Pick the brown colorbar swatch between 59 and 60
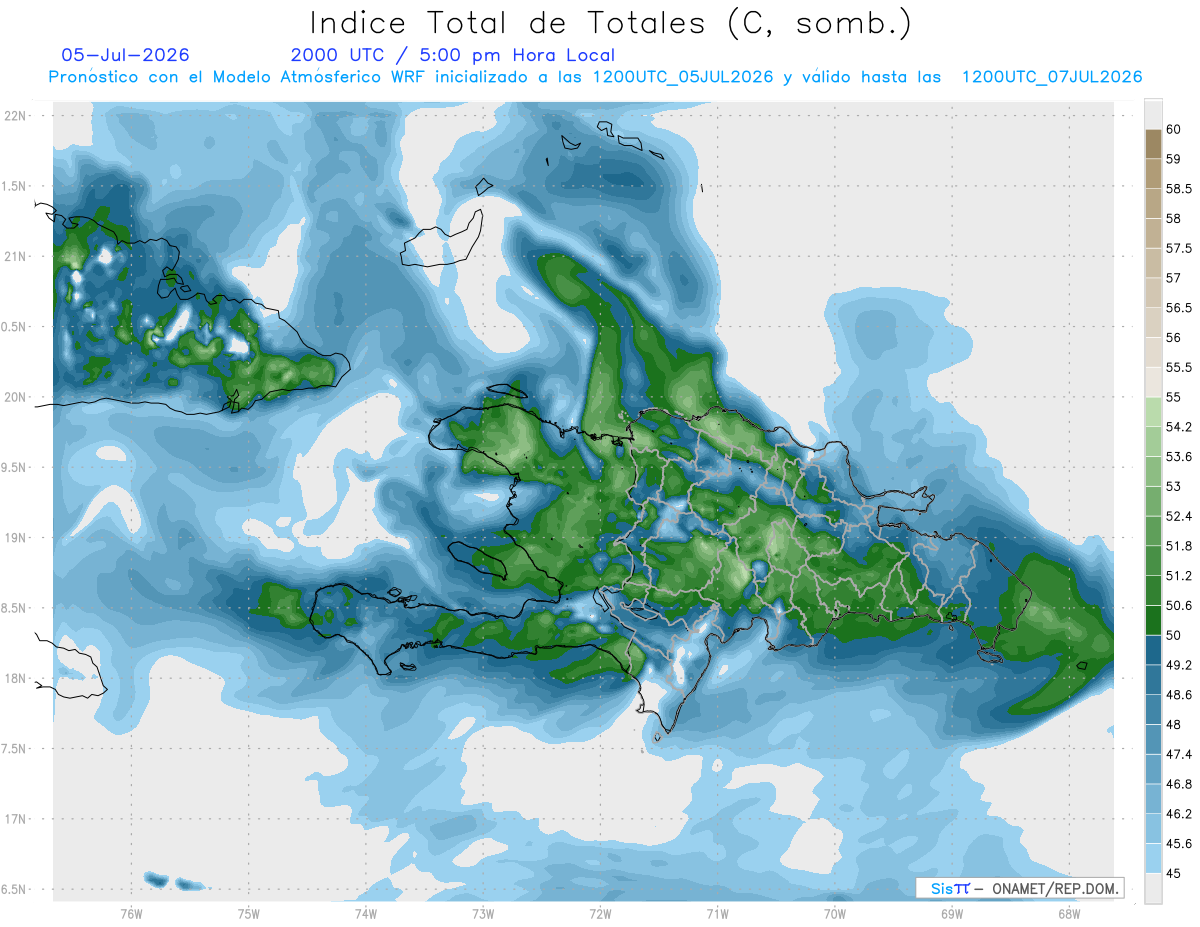This screenshot has width=1200, height=927. [1153, 143]
